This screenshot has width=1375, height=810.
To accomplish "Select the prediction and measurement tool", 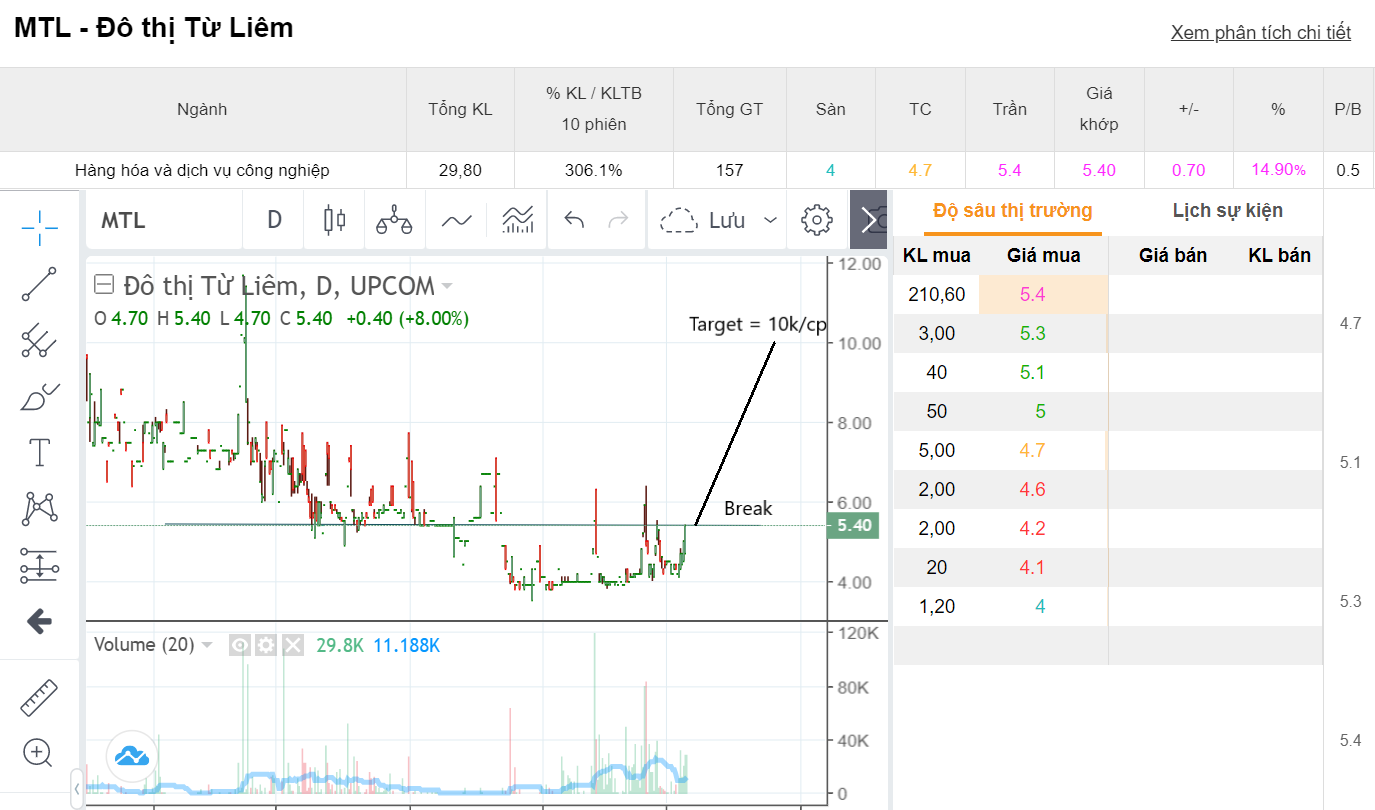I will pos(39,565).
